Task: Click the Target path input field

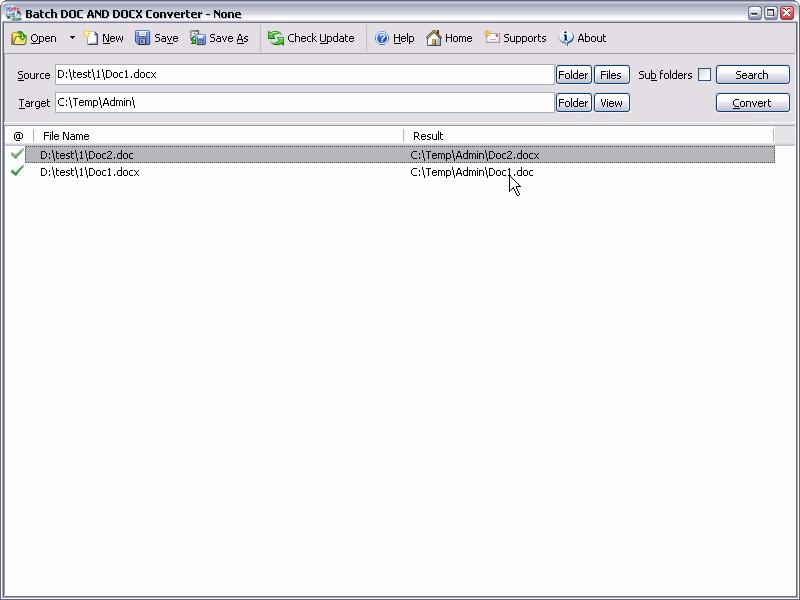Action: click(x=305, y=103)
